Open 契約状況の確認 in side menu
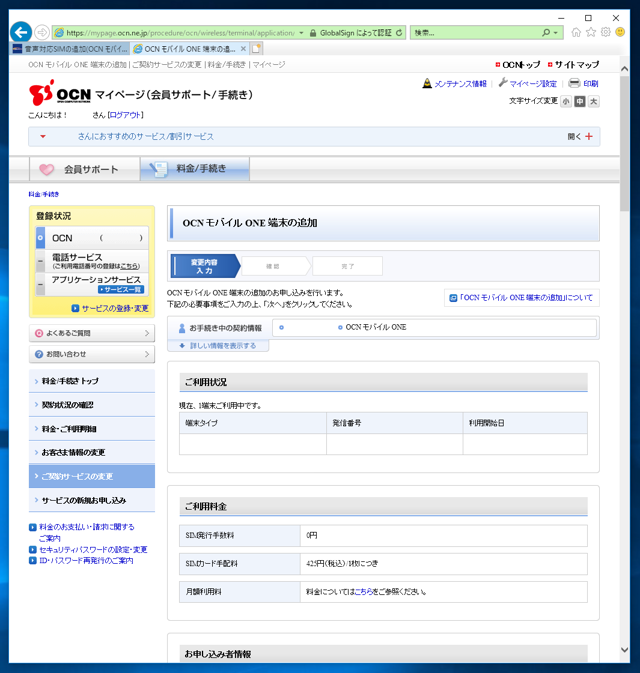 click(x=92, y=405)
